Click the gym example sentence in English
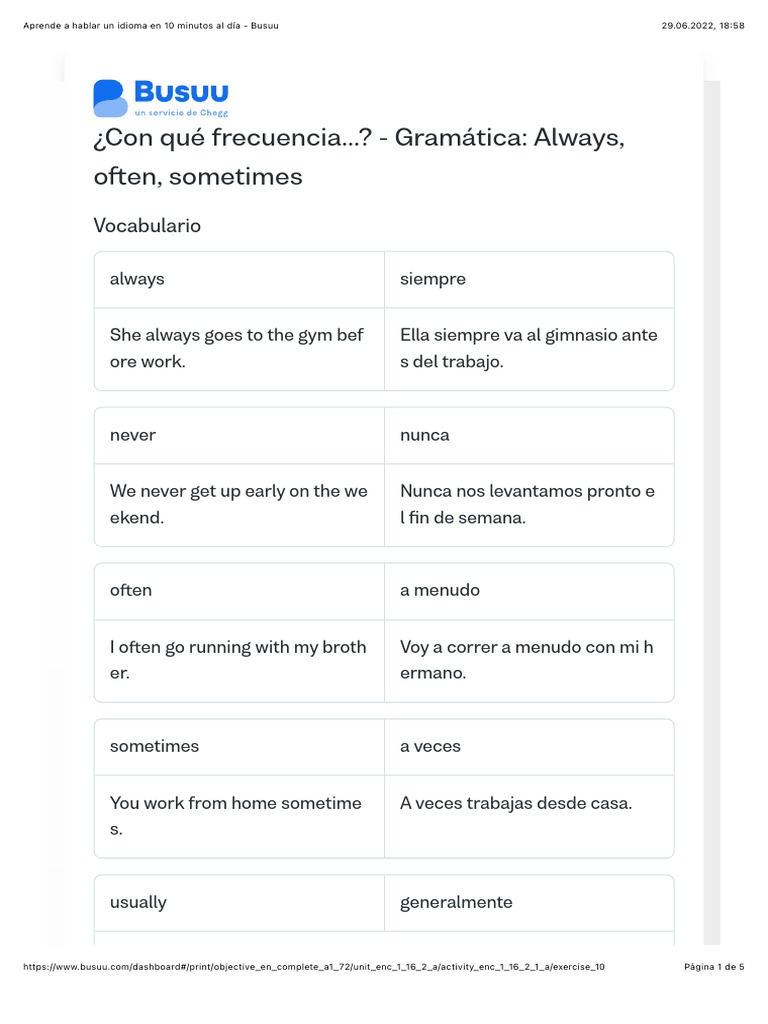 [237, 348]
